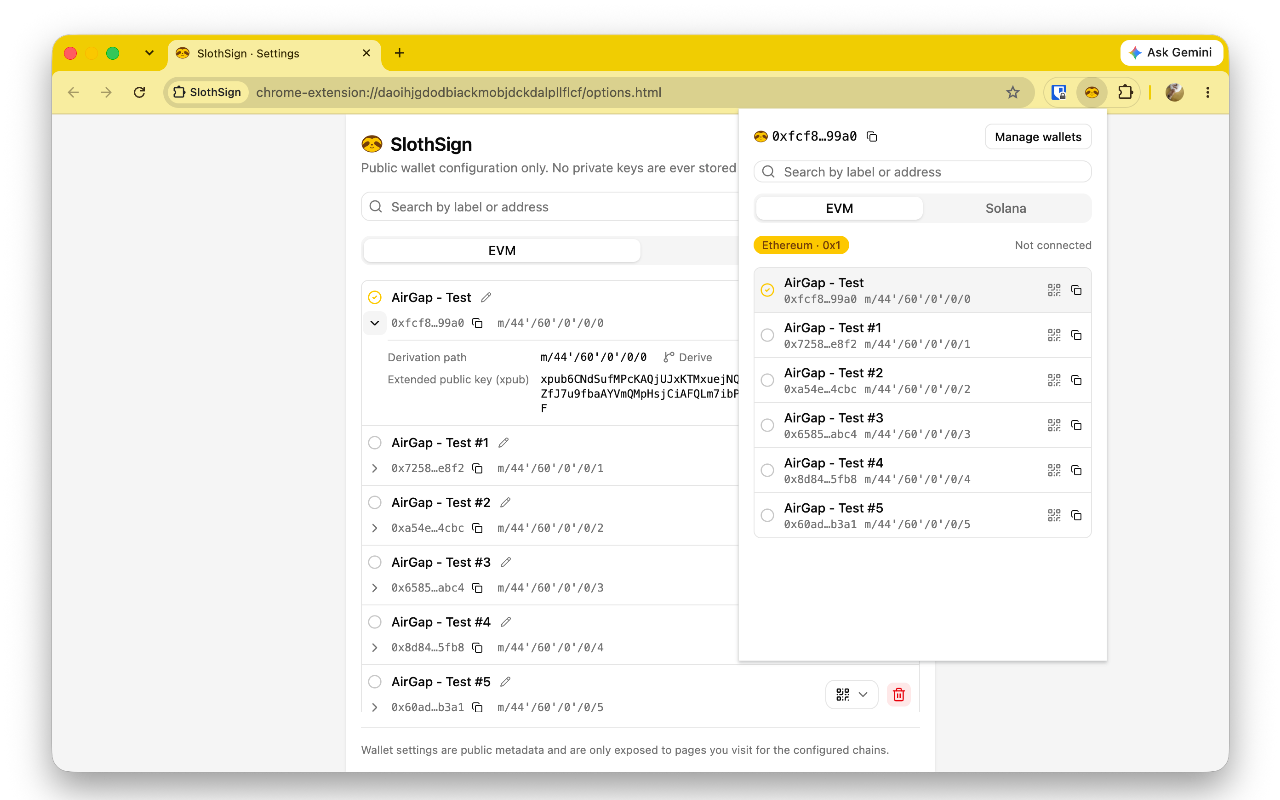Image resolution: width=1280 pixels, height=800 pixels.
Task: Select AirGap - Test #2 radio in popup
Action: (767, 380)
